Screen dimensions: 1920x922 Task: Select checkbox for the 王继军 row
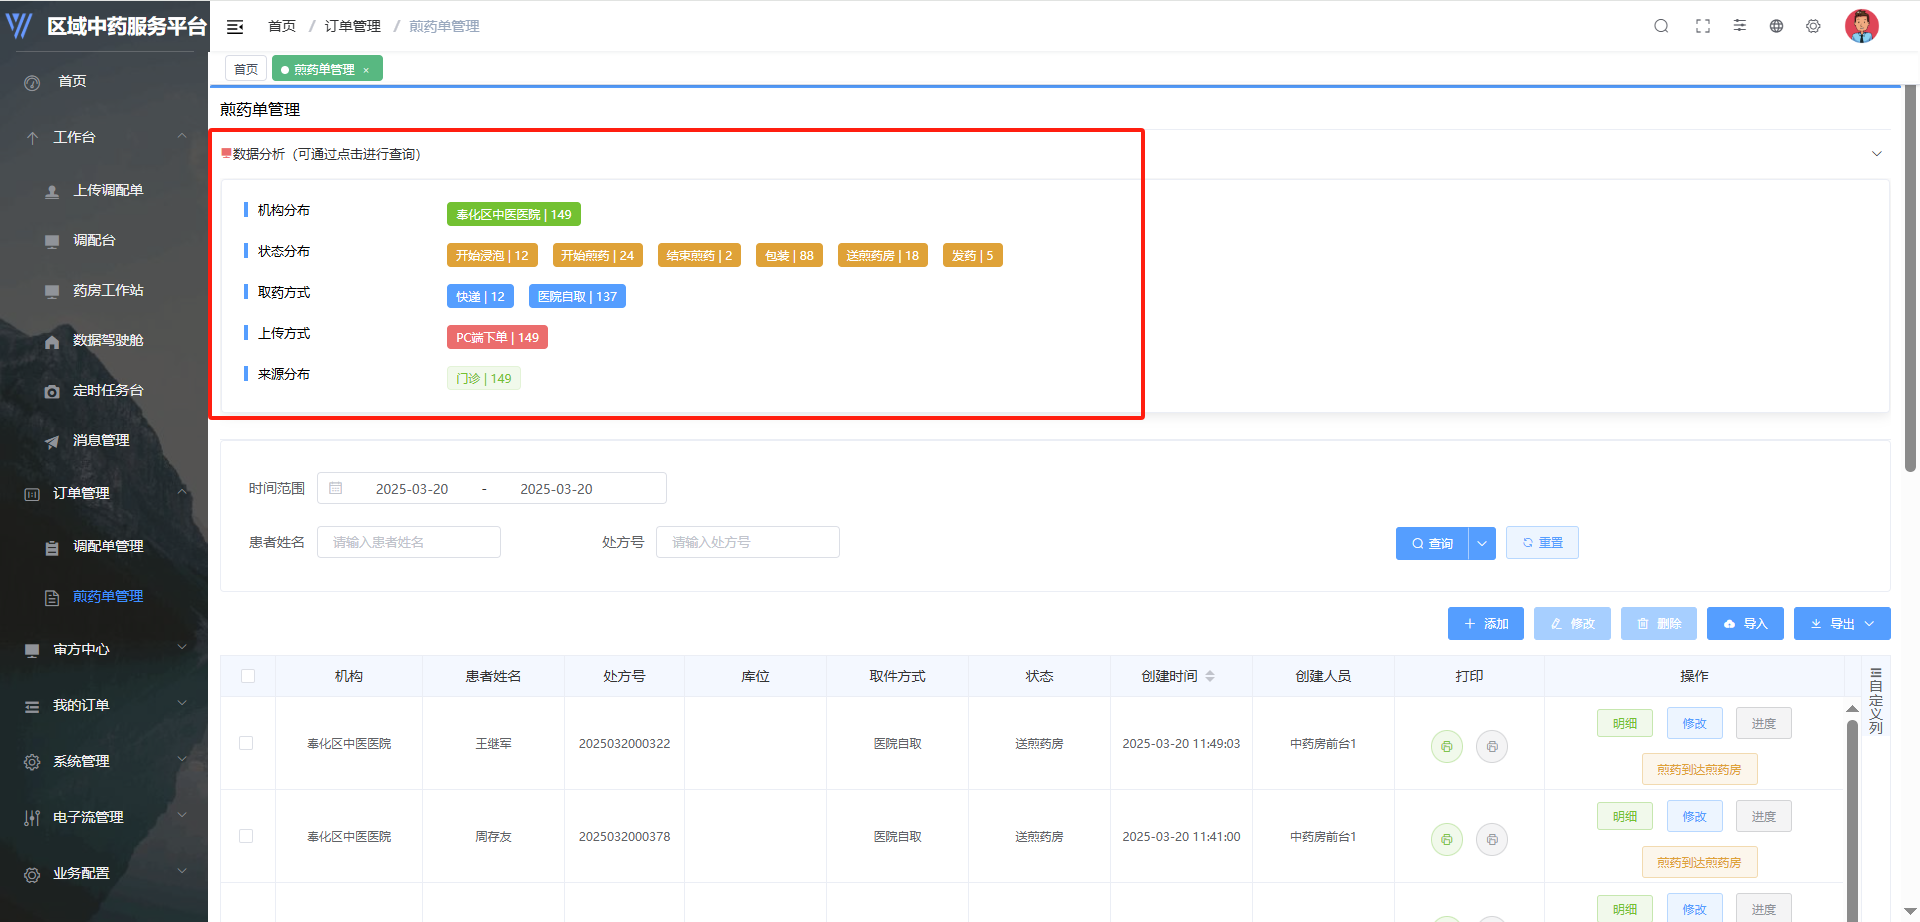246,743
